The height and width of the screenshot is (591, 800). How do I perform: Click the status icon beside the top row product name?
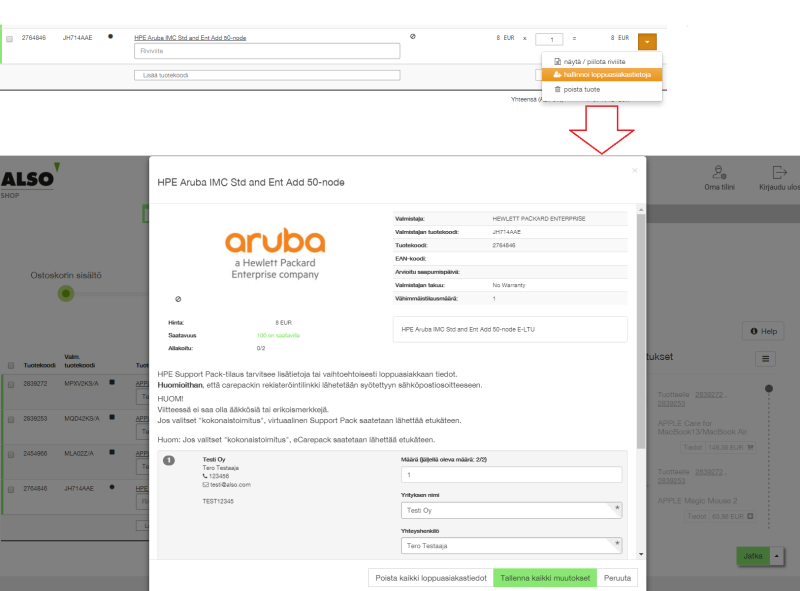coord(413,36)
